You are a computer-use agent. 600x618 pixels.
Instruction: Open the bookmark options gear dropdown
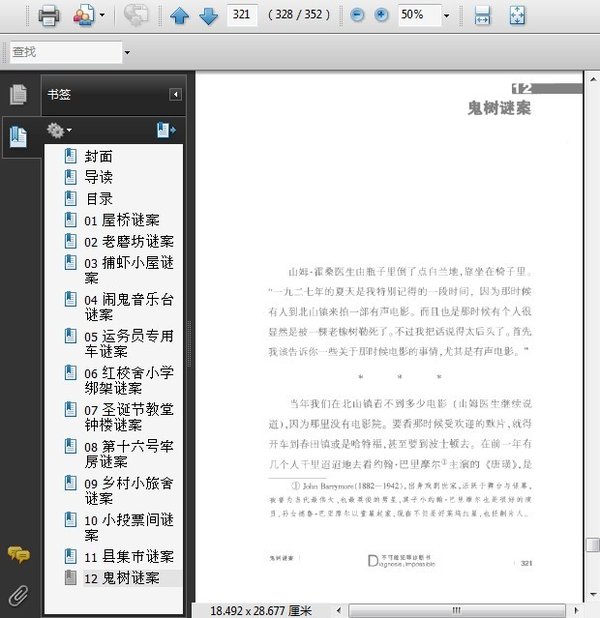[x=60, y=130]
